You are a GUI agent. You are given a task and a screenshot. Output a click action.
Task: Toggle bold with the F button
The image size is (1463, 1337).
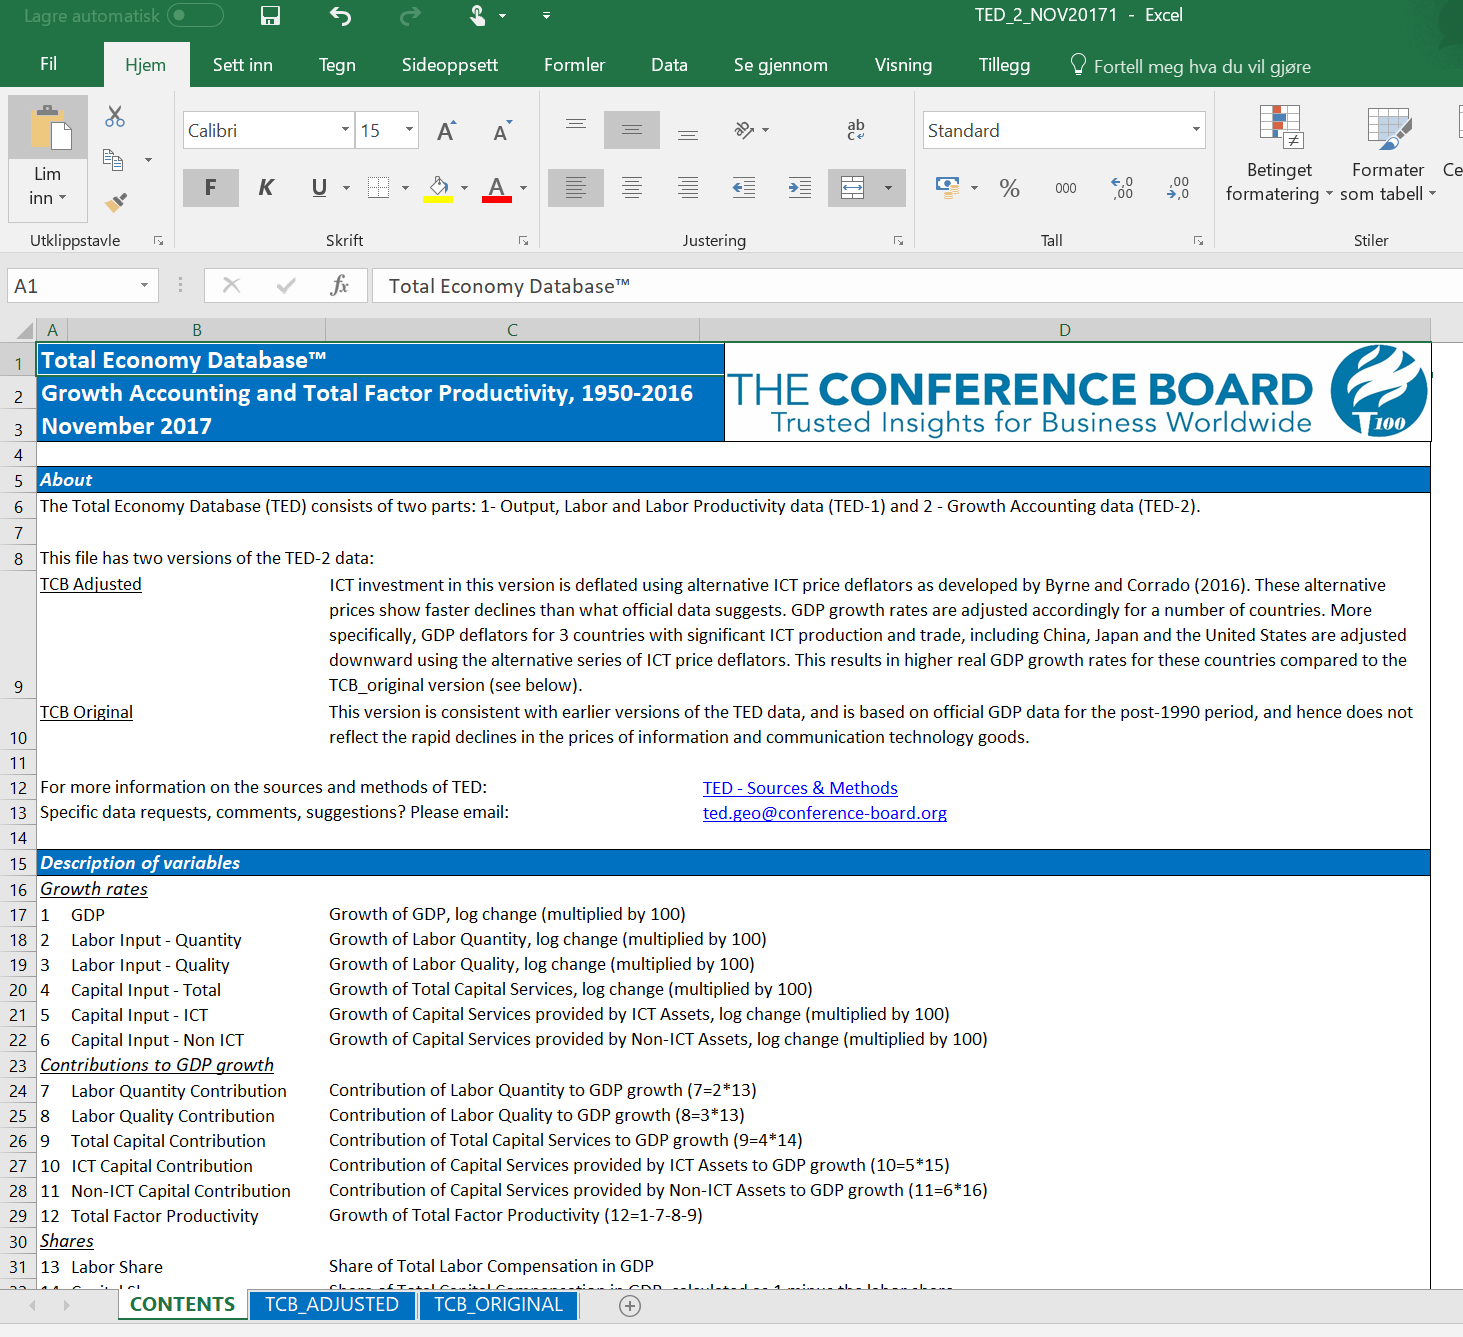coord(210,188)
